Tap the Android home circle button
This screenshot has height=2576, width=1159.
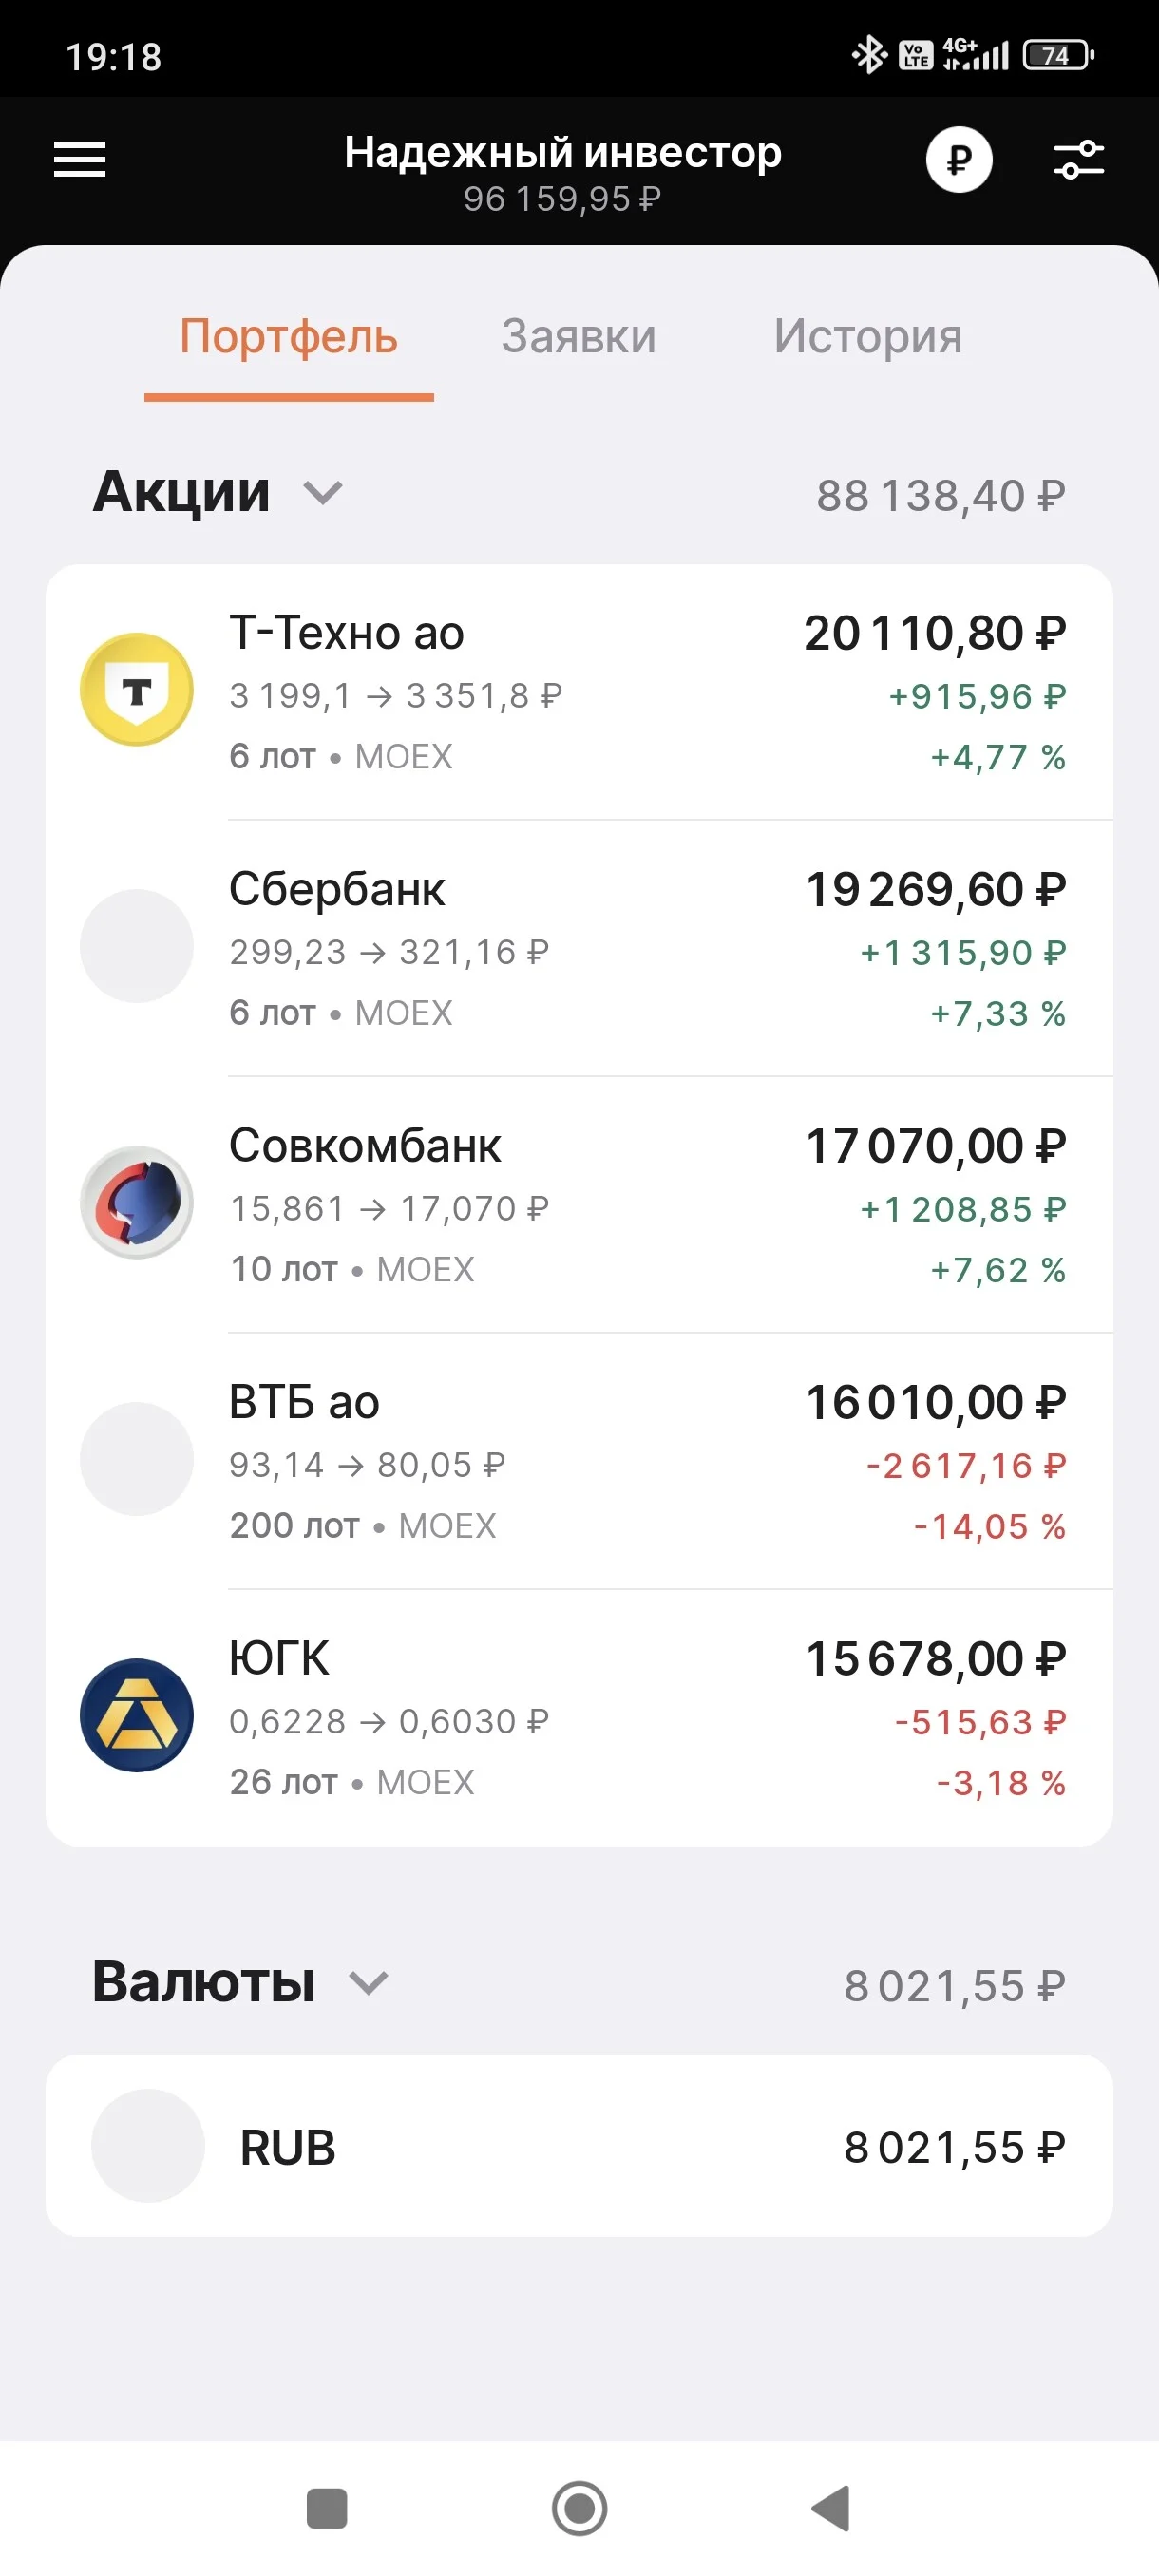click(x=579, y=2508)
